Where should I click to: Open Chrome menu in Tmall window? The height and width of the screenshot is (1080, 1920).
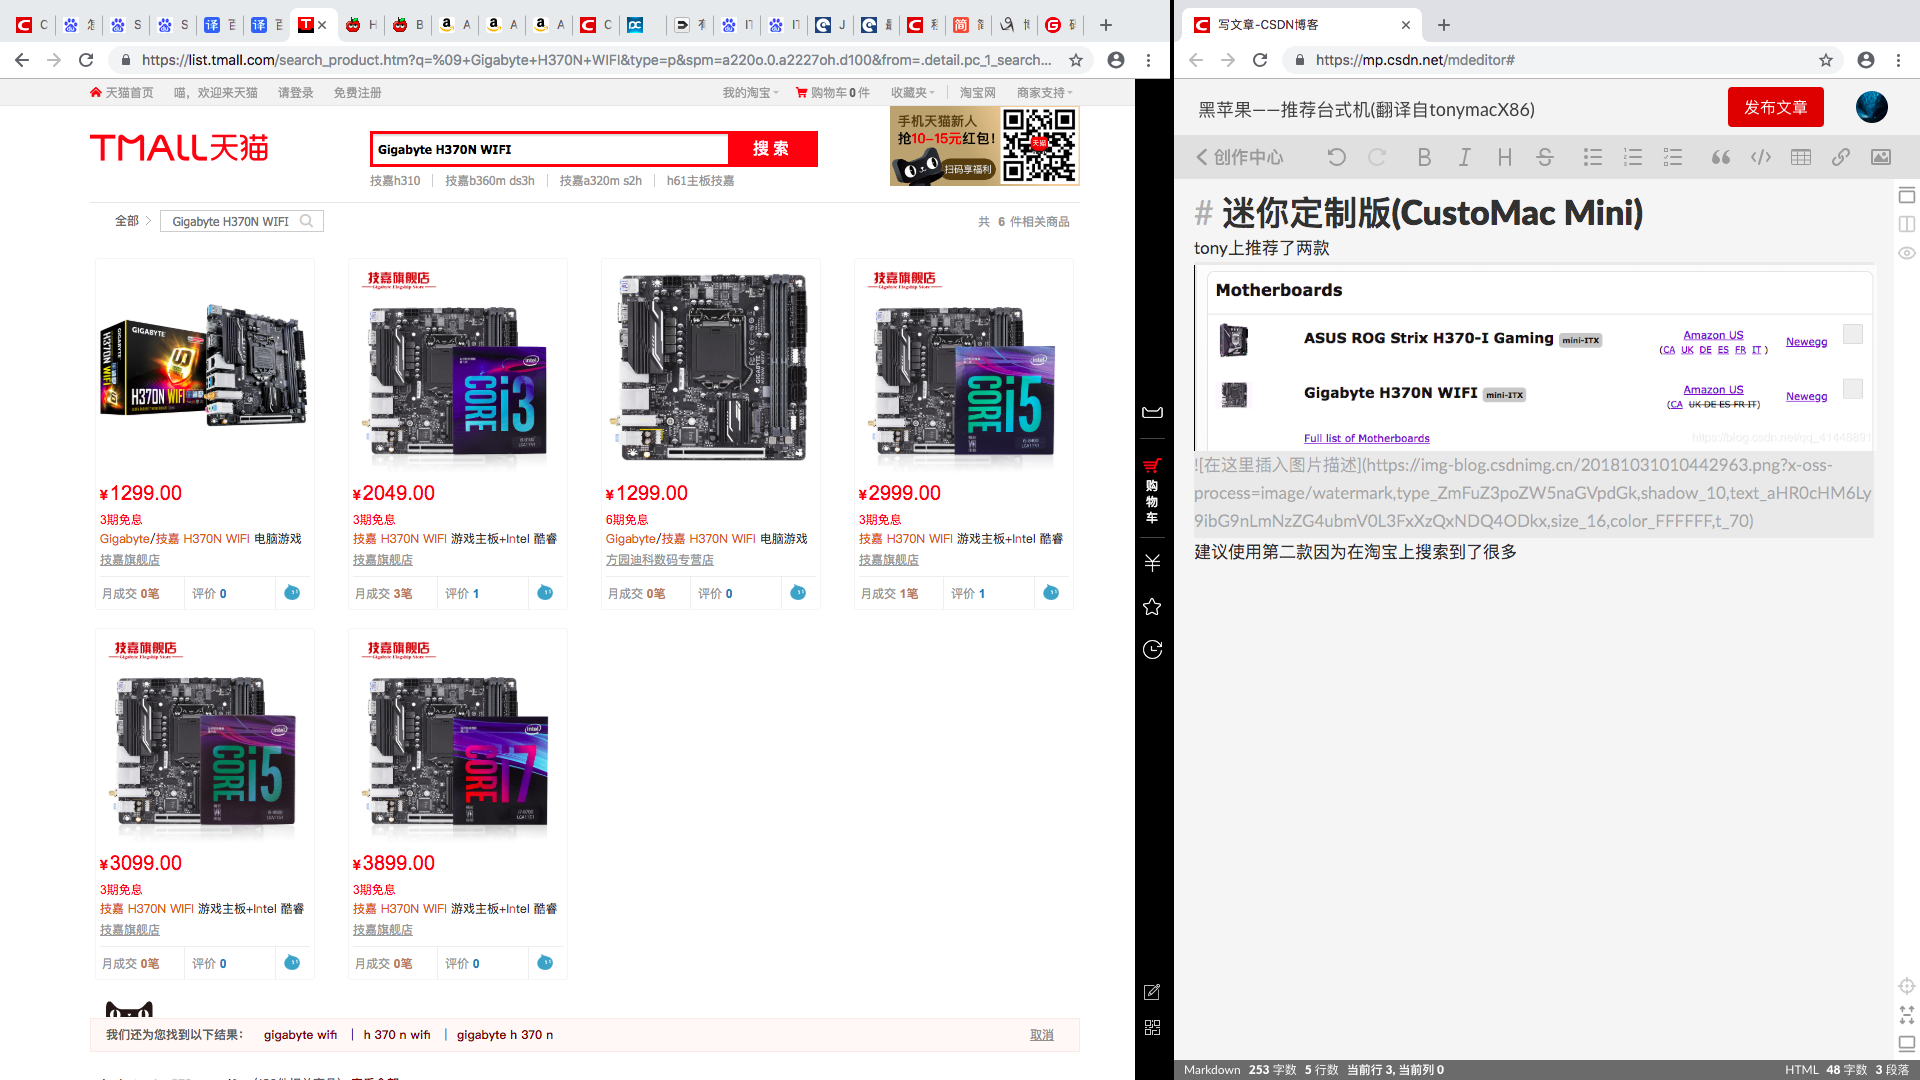[x=1148, y=60]
